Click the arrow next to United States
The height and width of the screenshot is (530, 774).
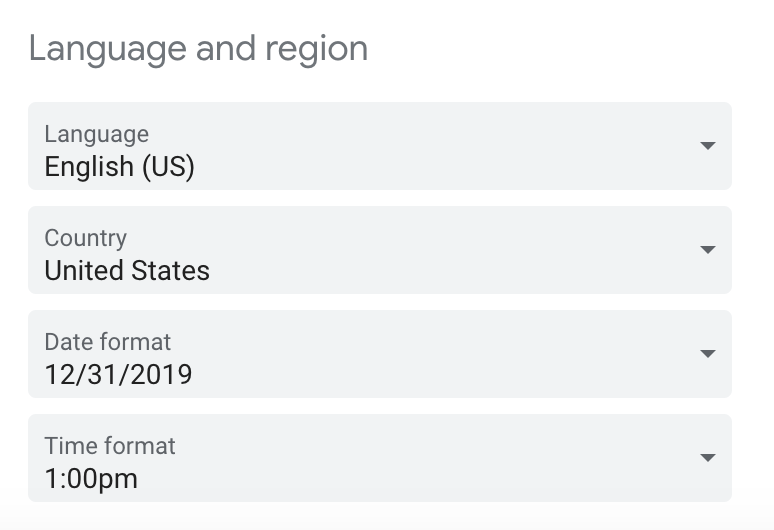(708, 250)
